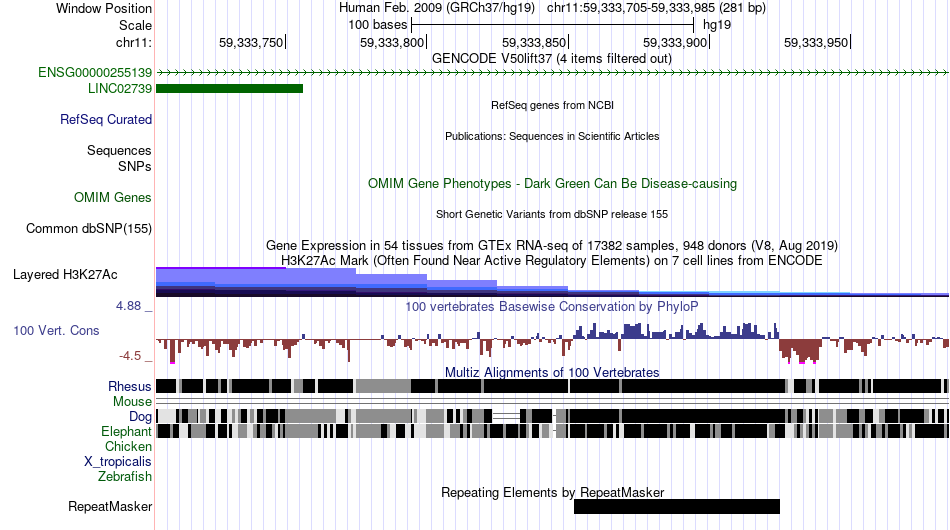Click the 59,333,750 ruler position
This screenshot has height=530, width=950.
tap(252, 42)
